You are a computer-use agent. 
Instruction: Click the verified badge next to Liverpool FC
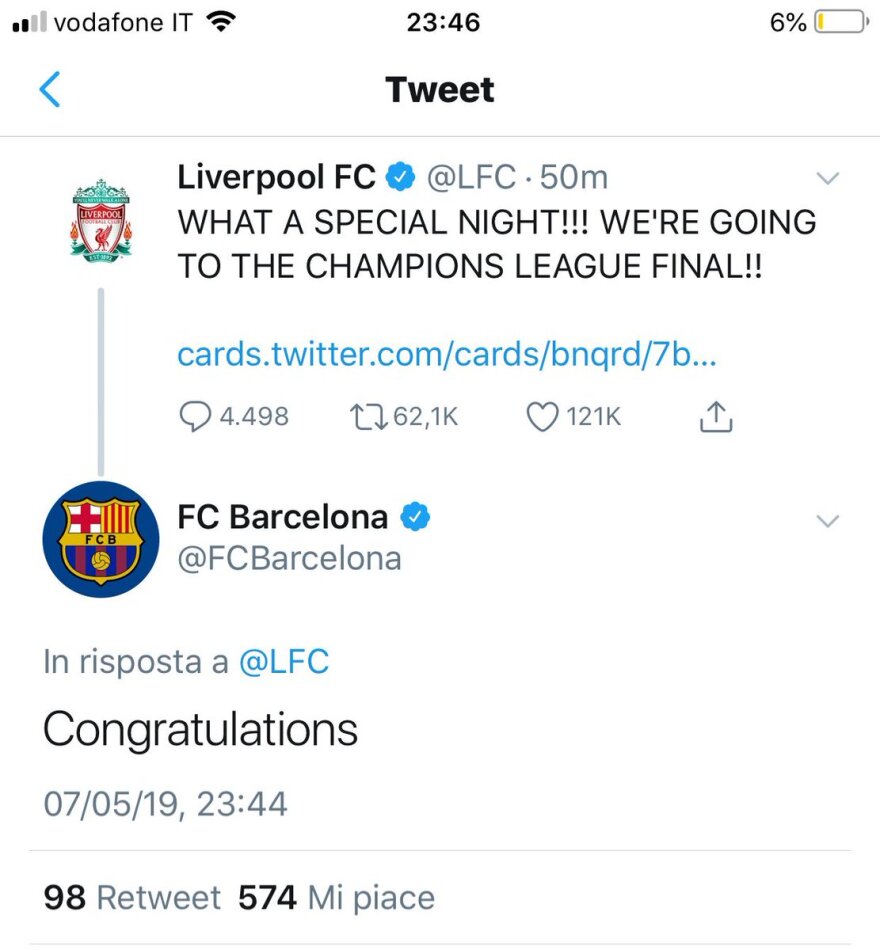pyautogui.click(x=398, y=177)
